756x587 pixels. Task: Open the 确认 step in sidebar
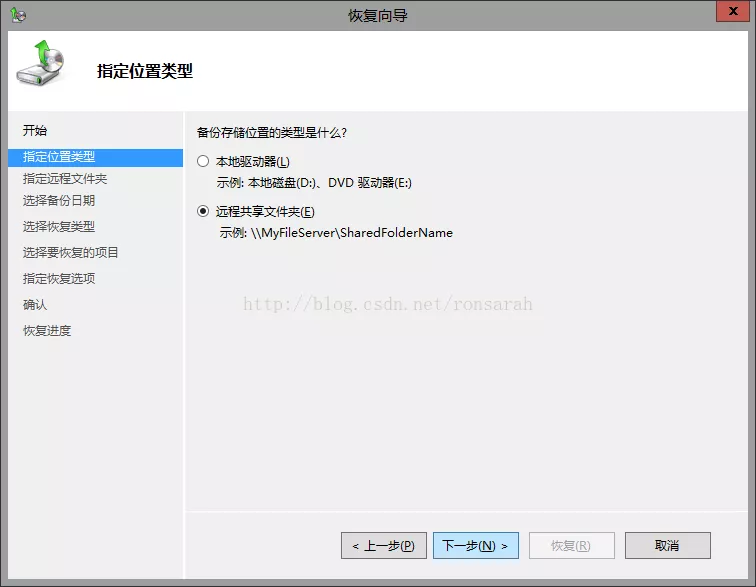(35, 305)
